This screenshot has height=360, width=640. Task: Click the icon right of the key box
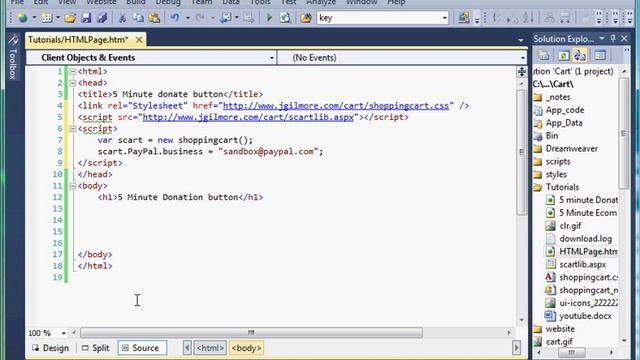(x=463, y=18)
